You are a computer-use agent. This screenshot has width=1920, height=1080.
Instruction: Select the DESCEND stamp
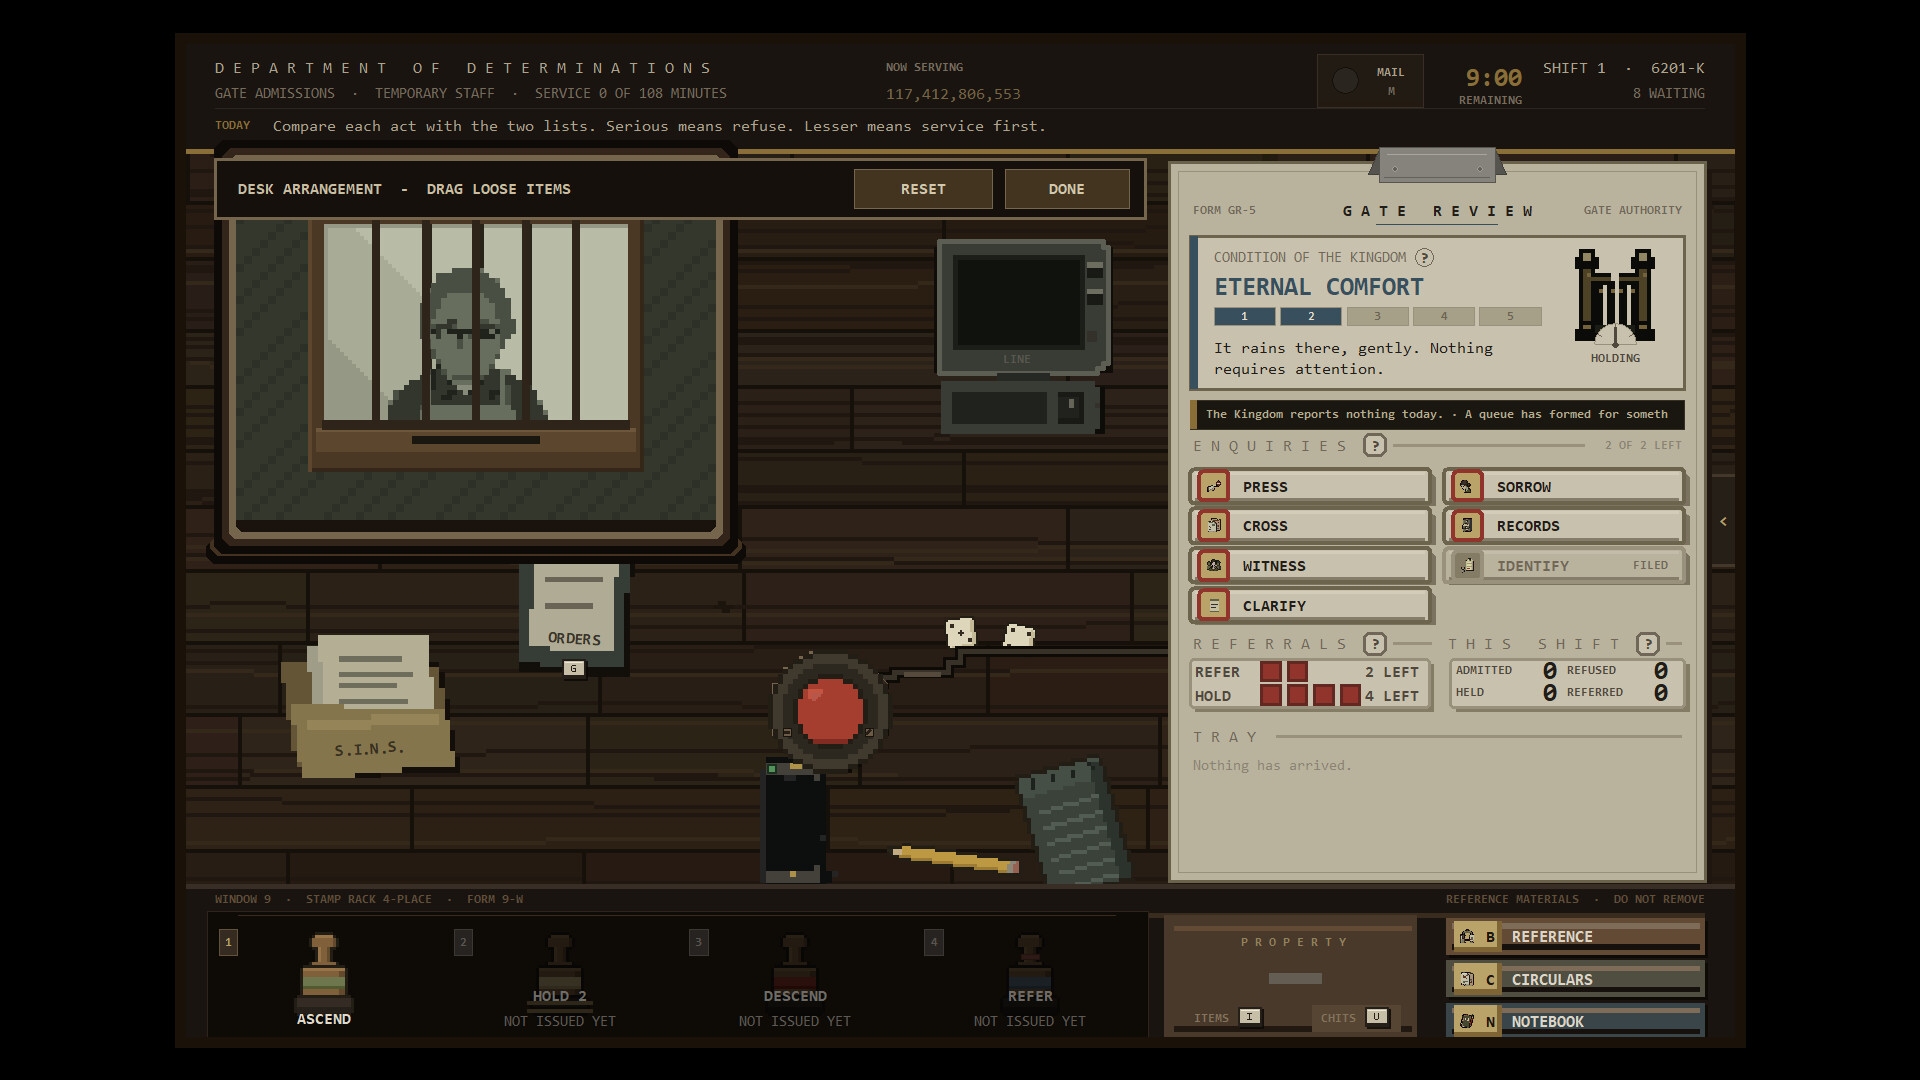pyautogui.click(x=795, y=980)
